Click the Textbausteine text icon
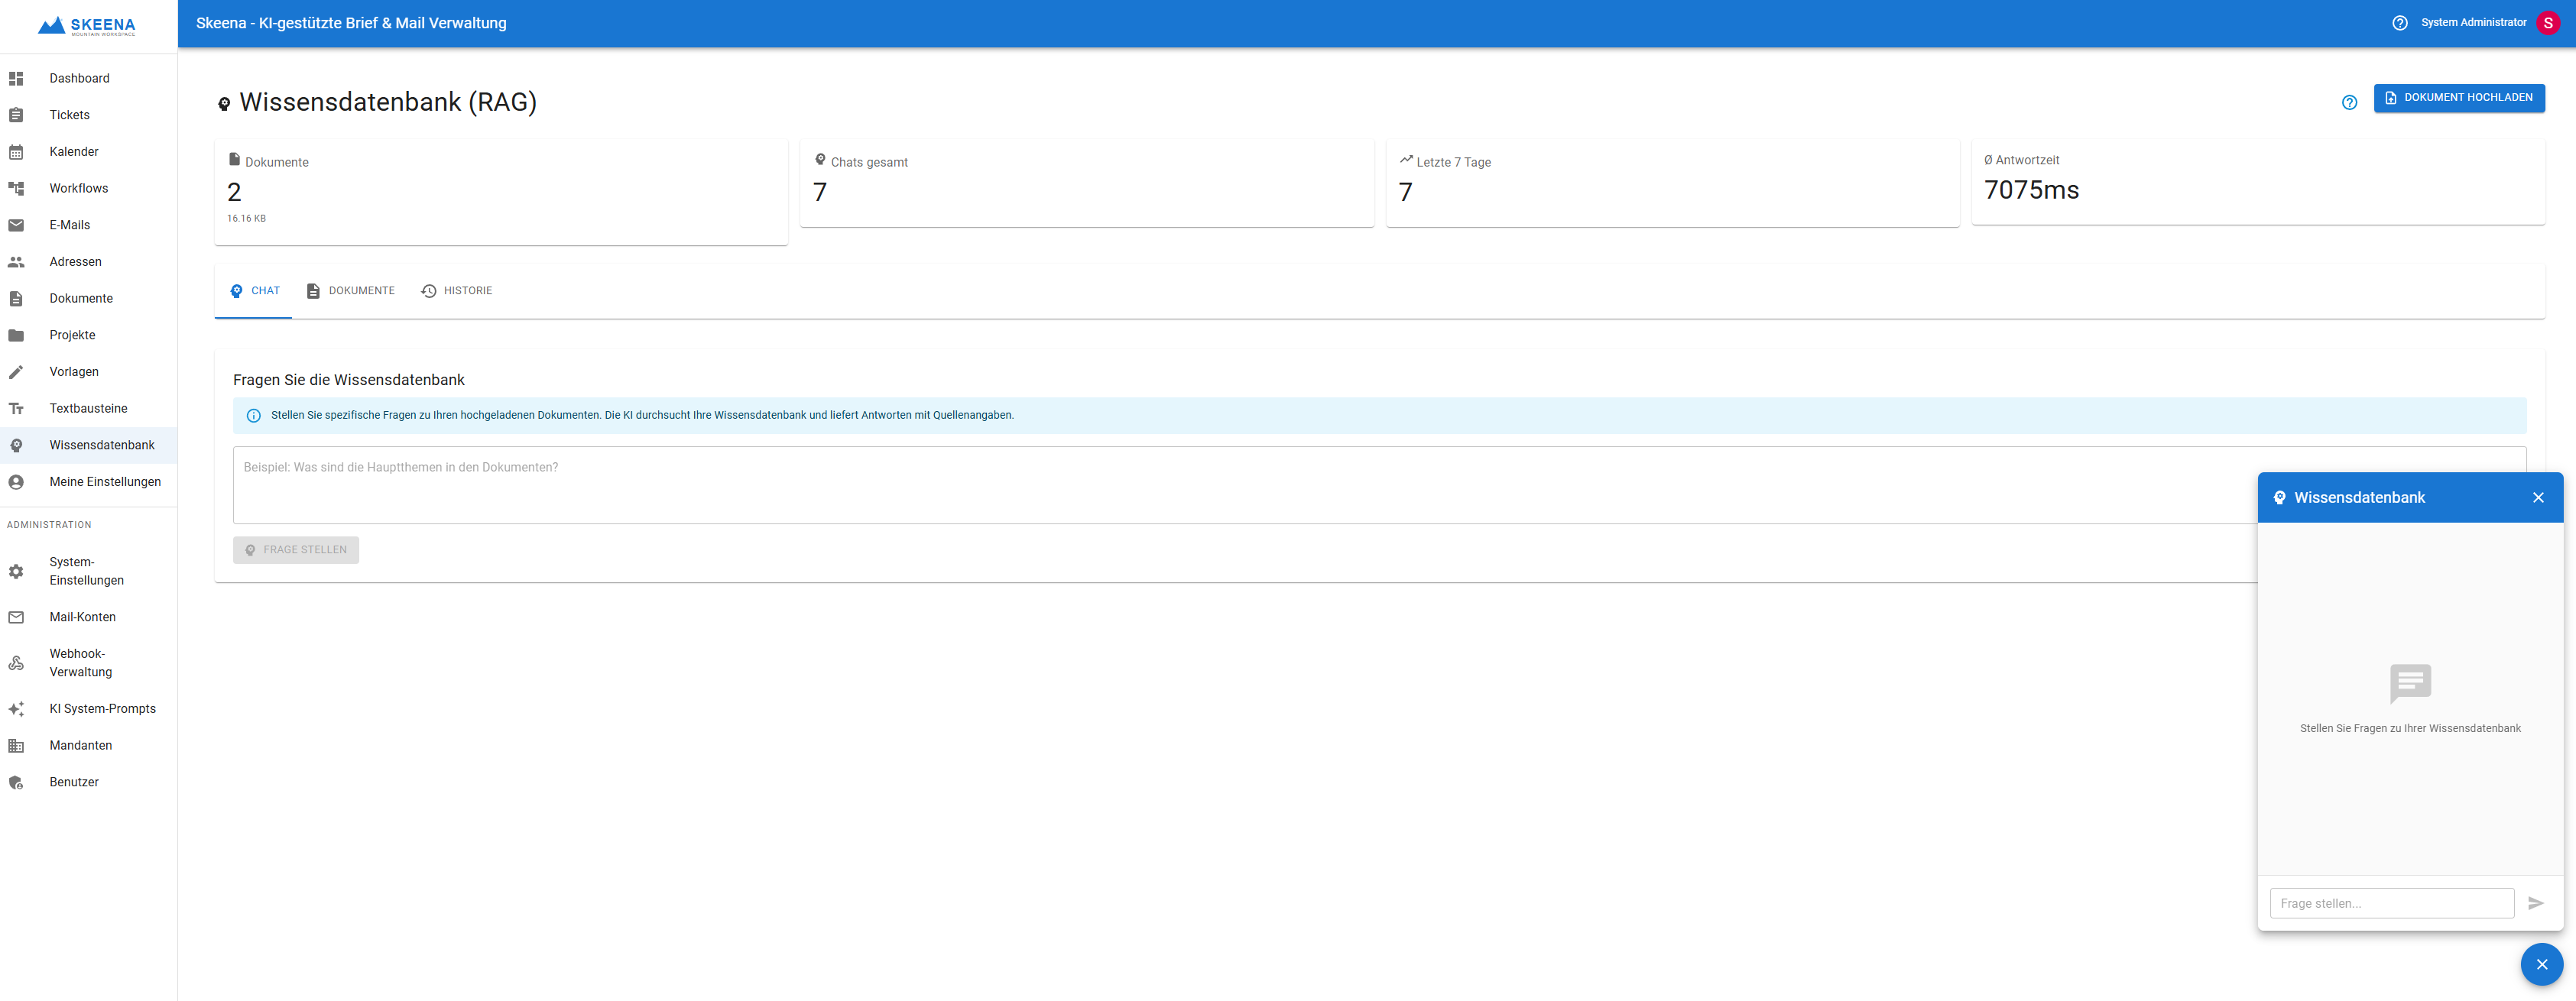The height and width of the screenshot is (1001, 2576). coord(16,408)
